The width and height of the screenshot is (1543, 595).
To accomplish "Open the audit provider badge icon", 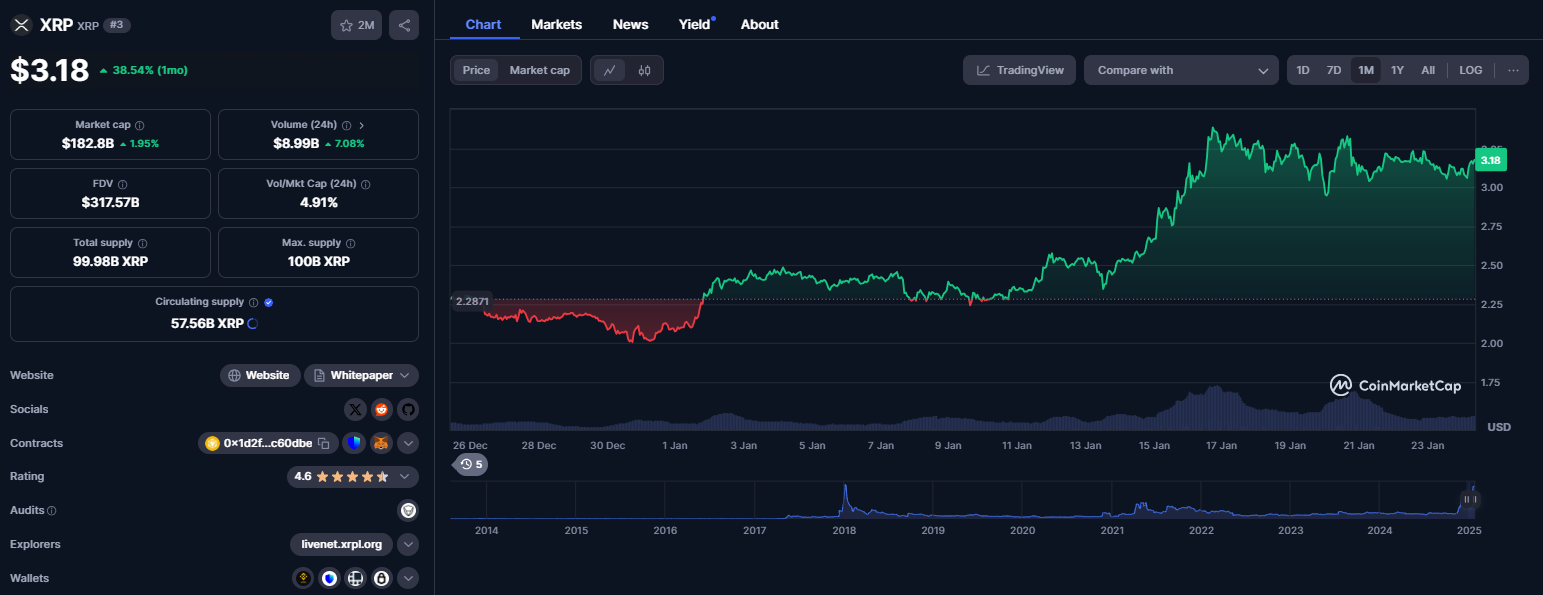I will tap(408, 510).
